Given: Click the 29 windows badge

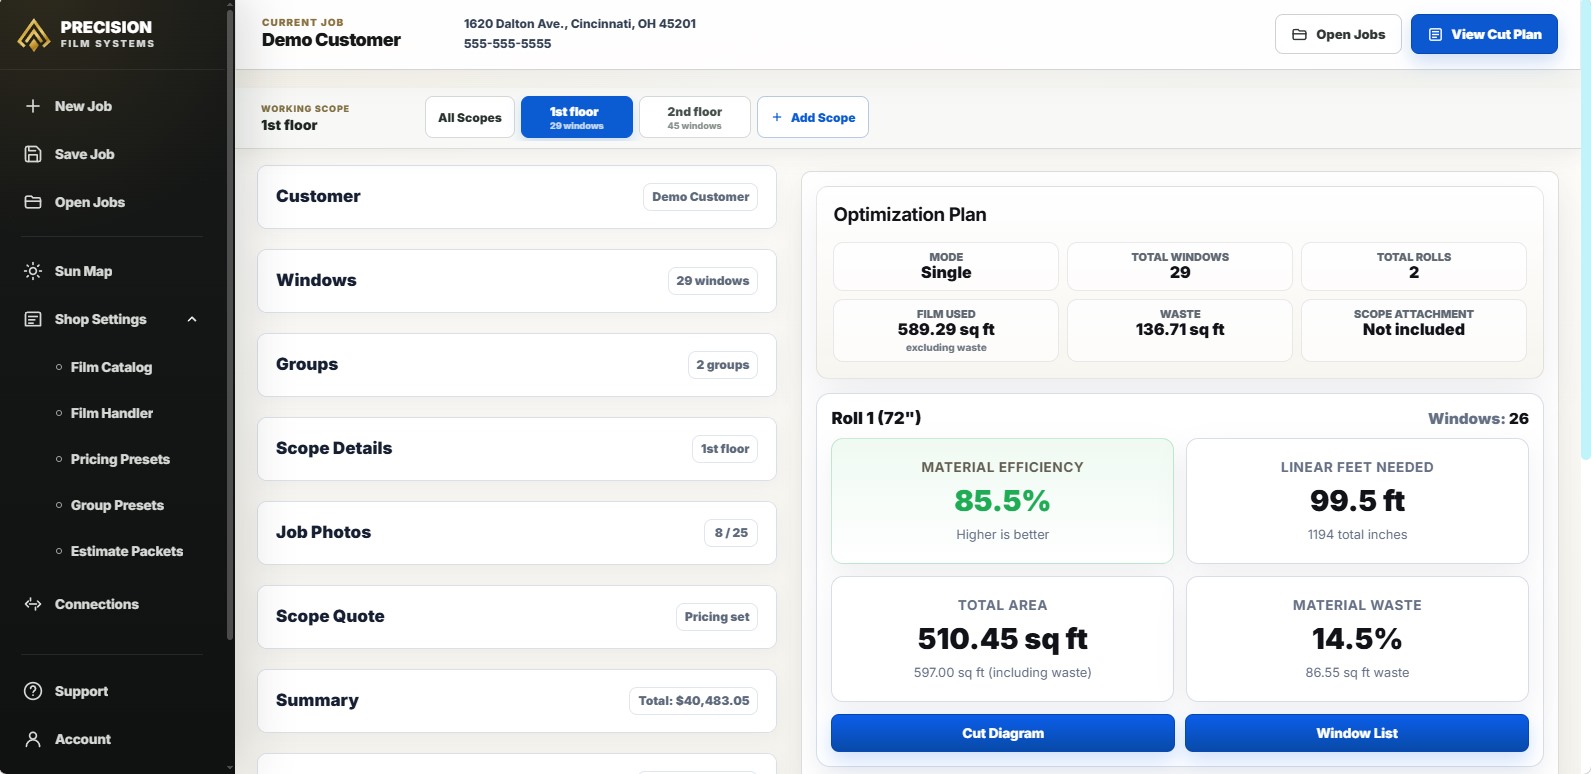Looking at the screenshot, I should click(x=712, y=281).
